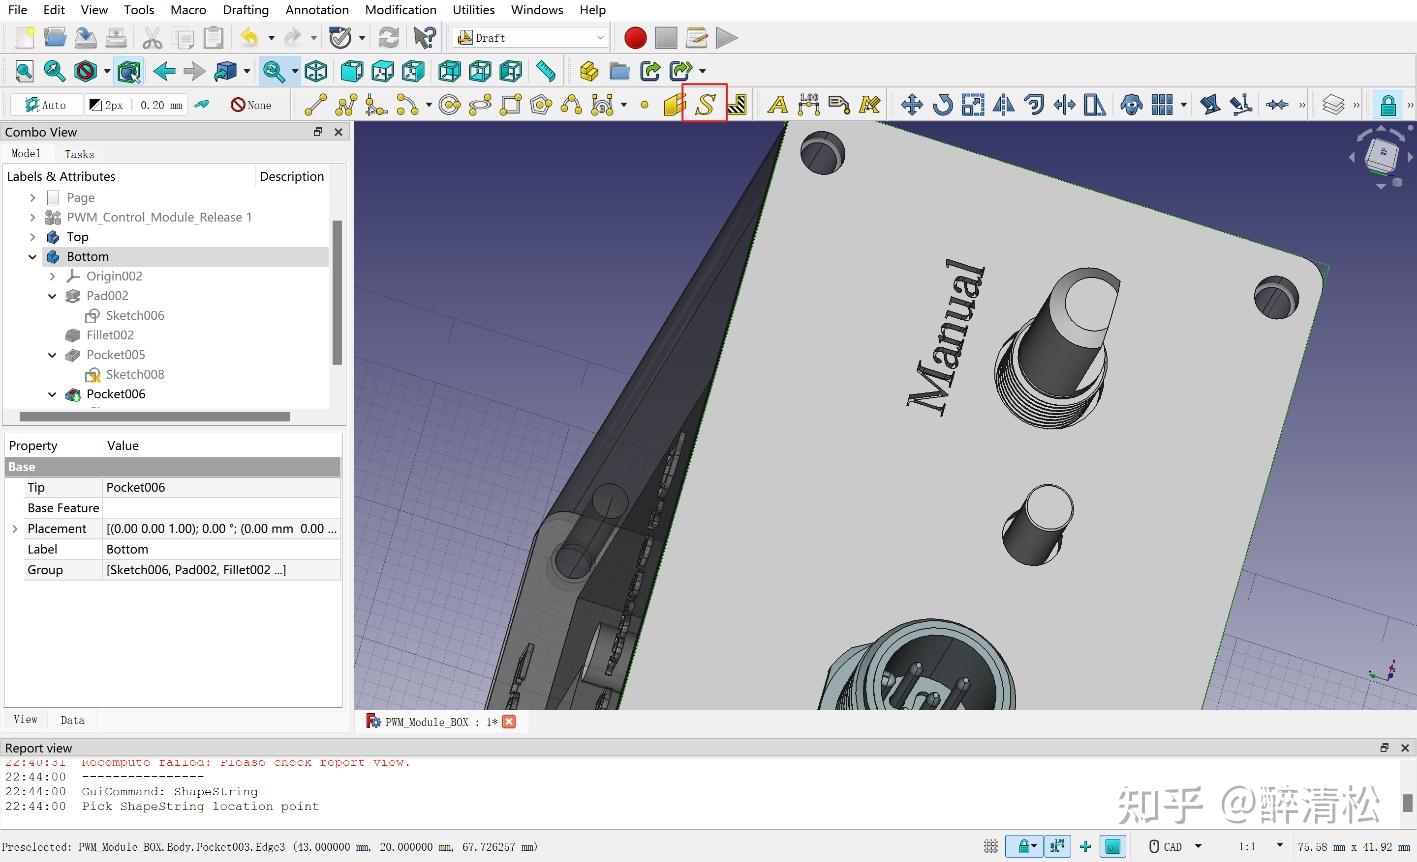Expand the Top tree item

(x=33, y=237)
